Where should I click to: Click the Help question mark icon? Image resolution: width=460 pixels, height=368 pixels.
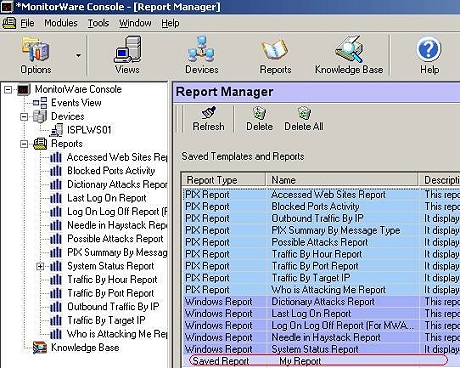tap(429, 50)
